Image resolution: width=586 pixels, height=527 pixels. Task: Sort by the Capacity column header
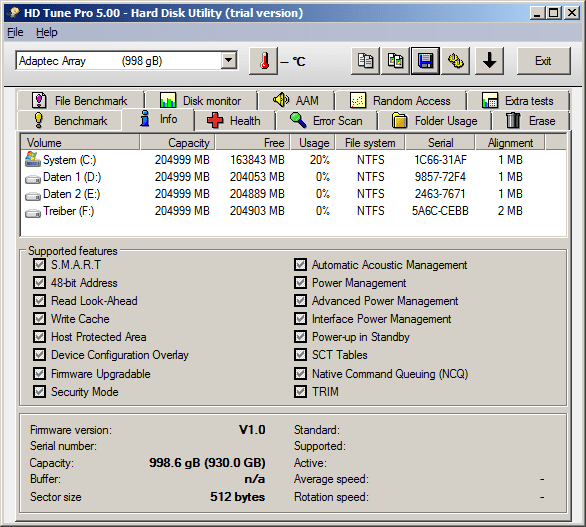click(x=178, y=143)
